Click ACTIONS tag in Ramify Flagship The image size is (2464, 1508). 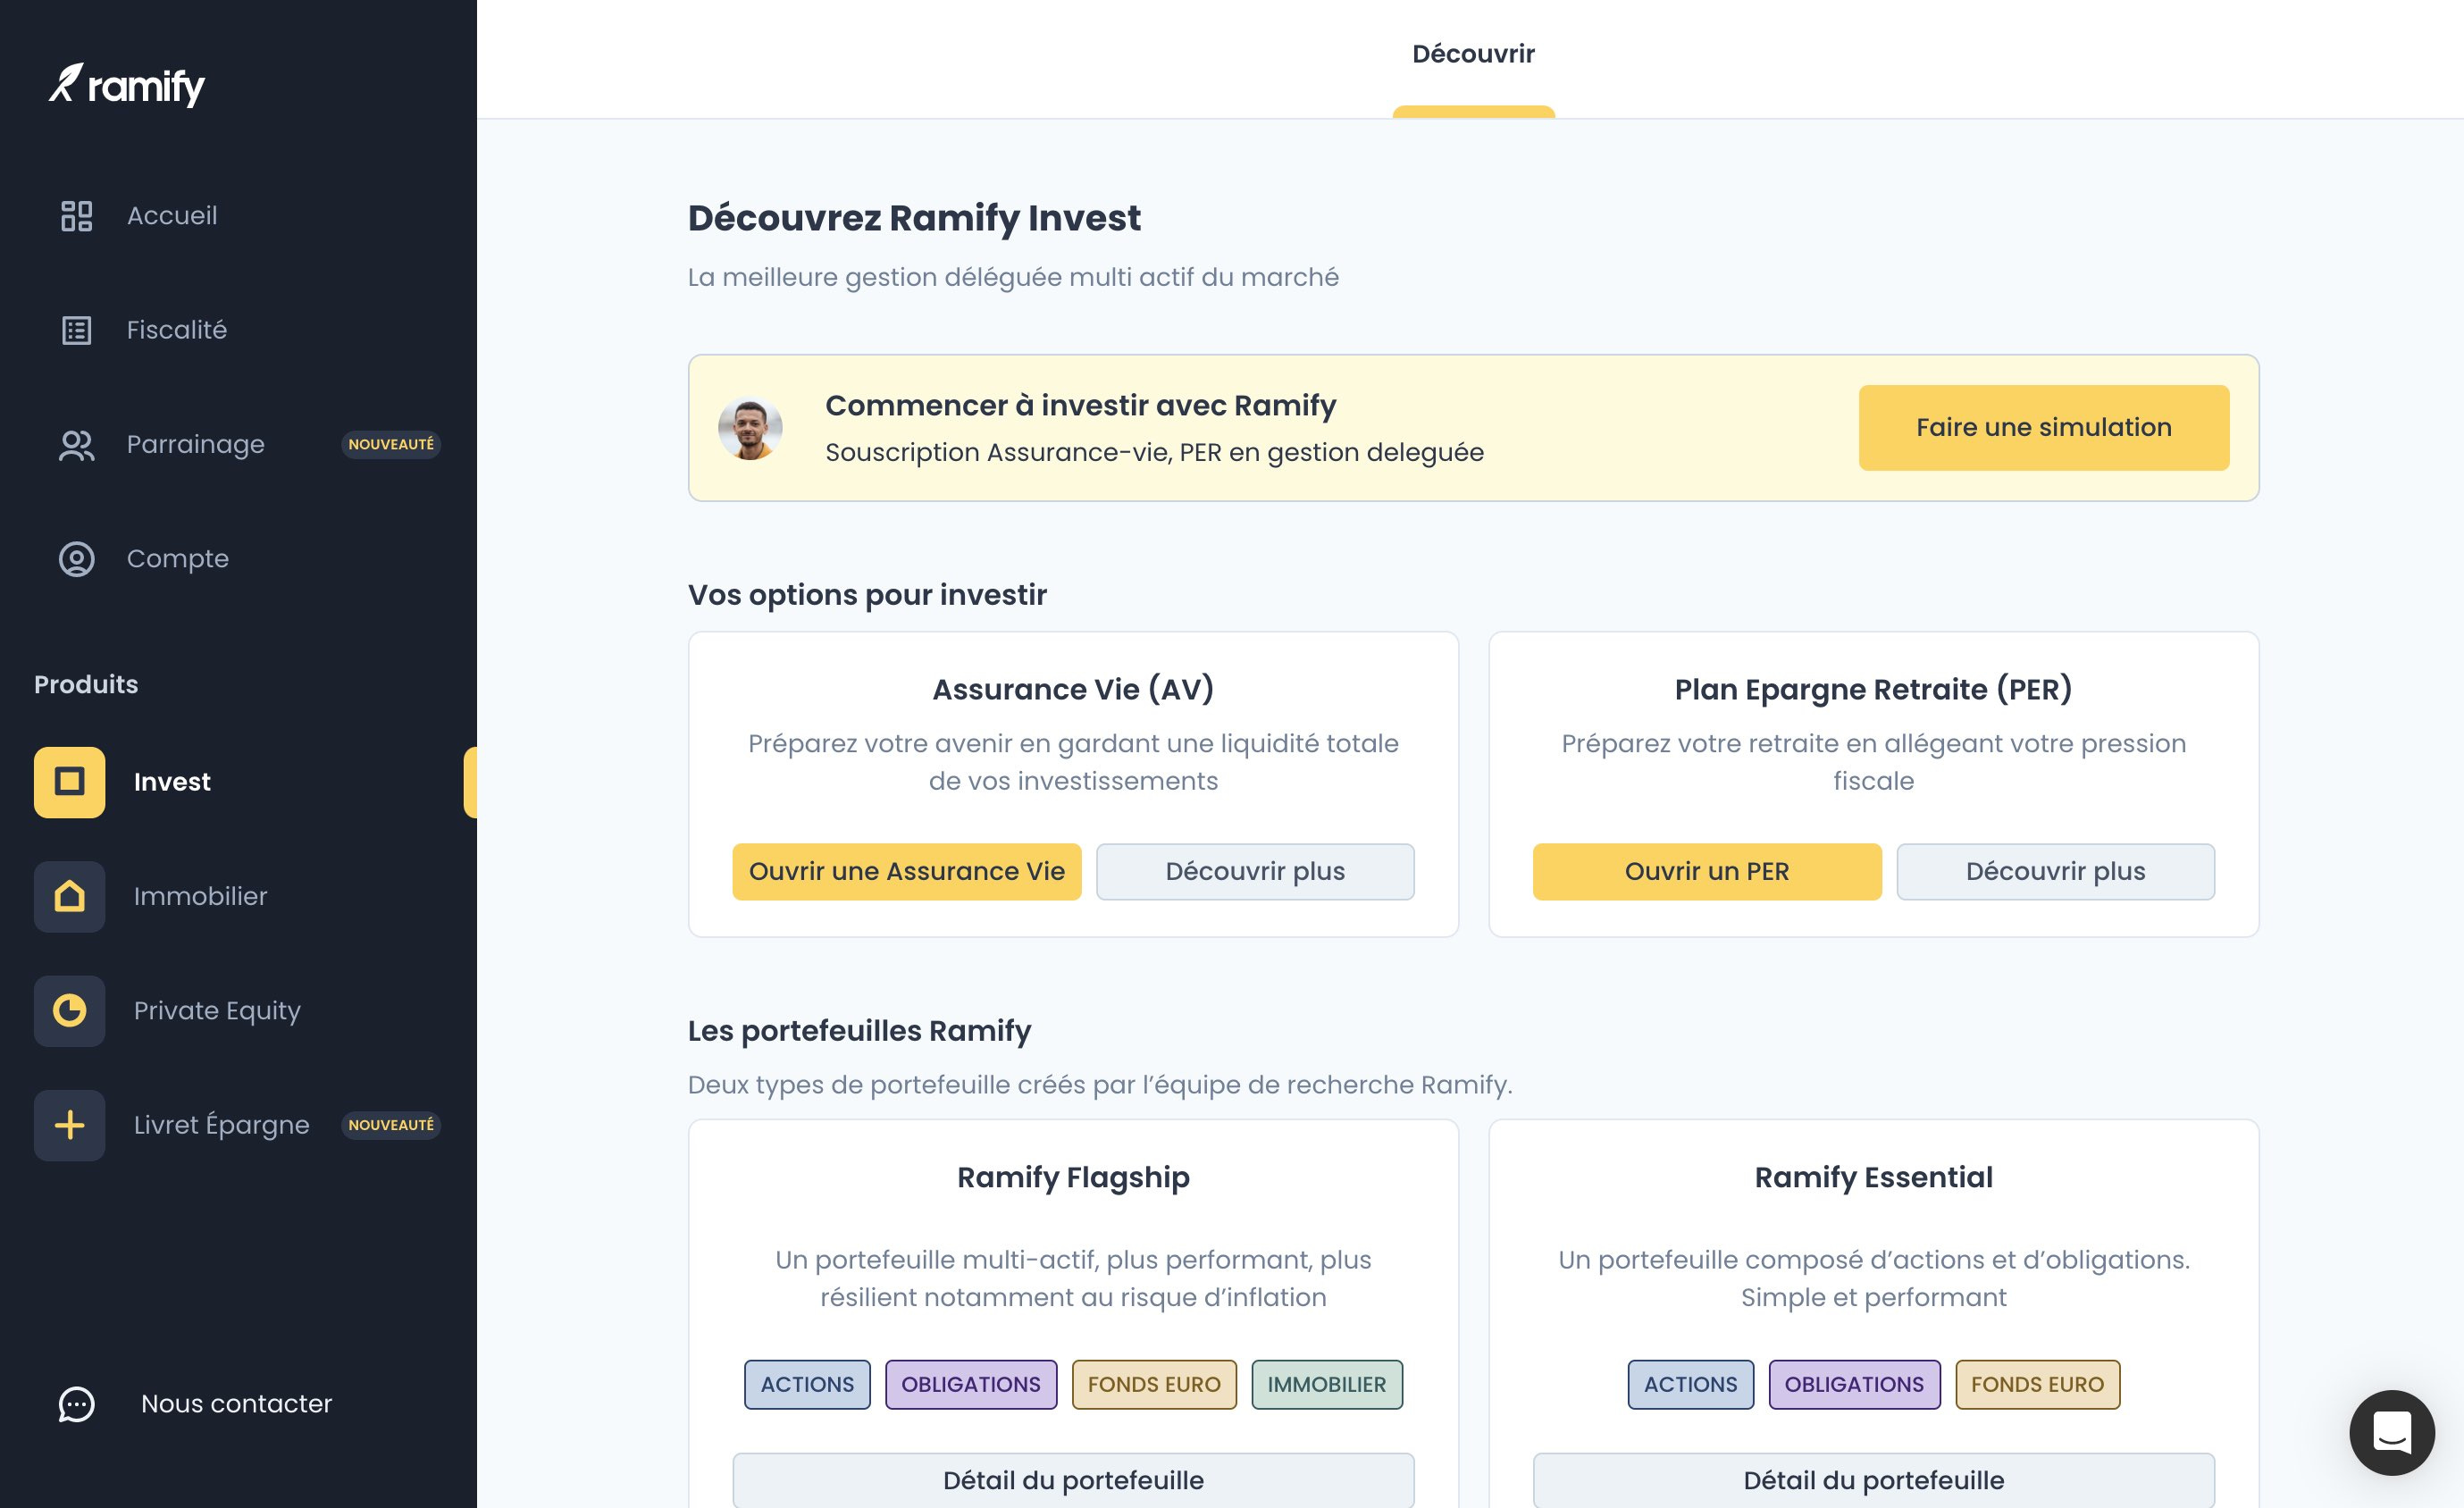click(x=807, y=1385)
